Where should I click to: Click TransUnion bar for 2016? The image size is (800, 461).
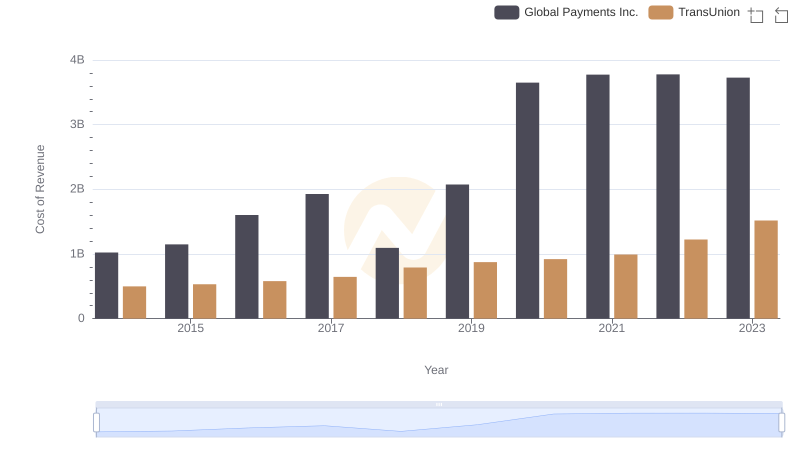(275, 300)
